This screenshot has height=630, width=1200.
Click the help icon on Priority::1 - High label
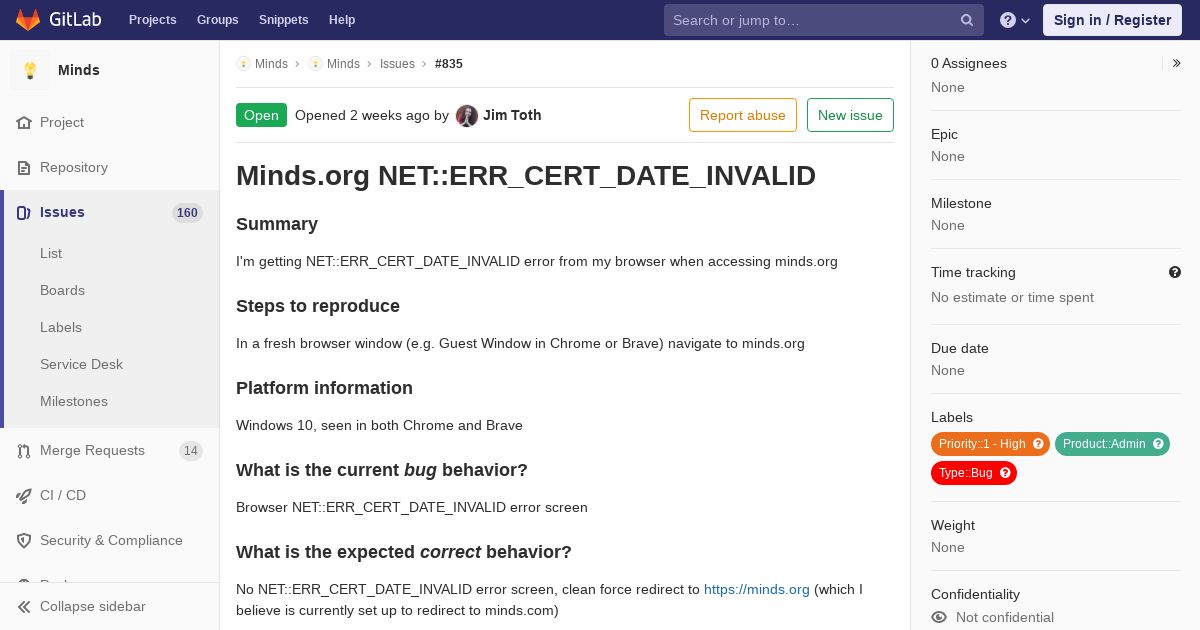click(1038, 444)
